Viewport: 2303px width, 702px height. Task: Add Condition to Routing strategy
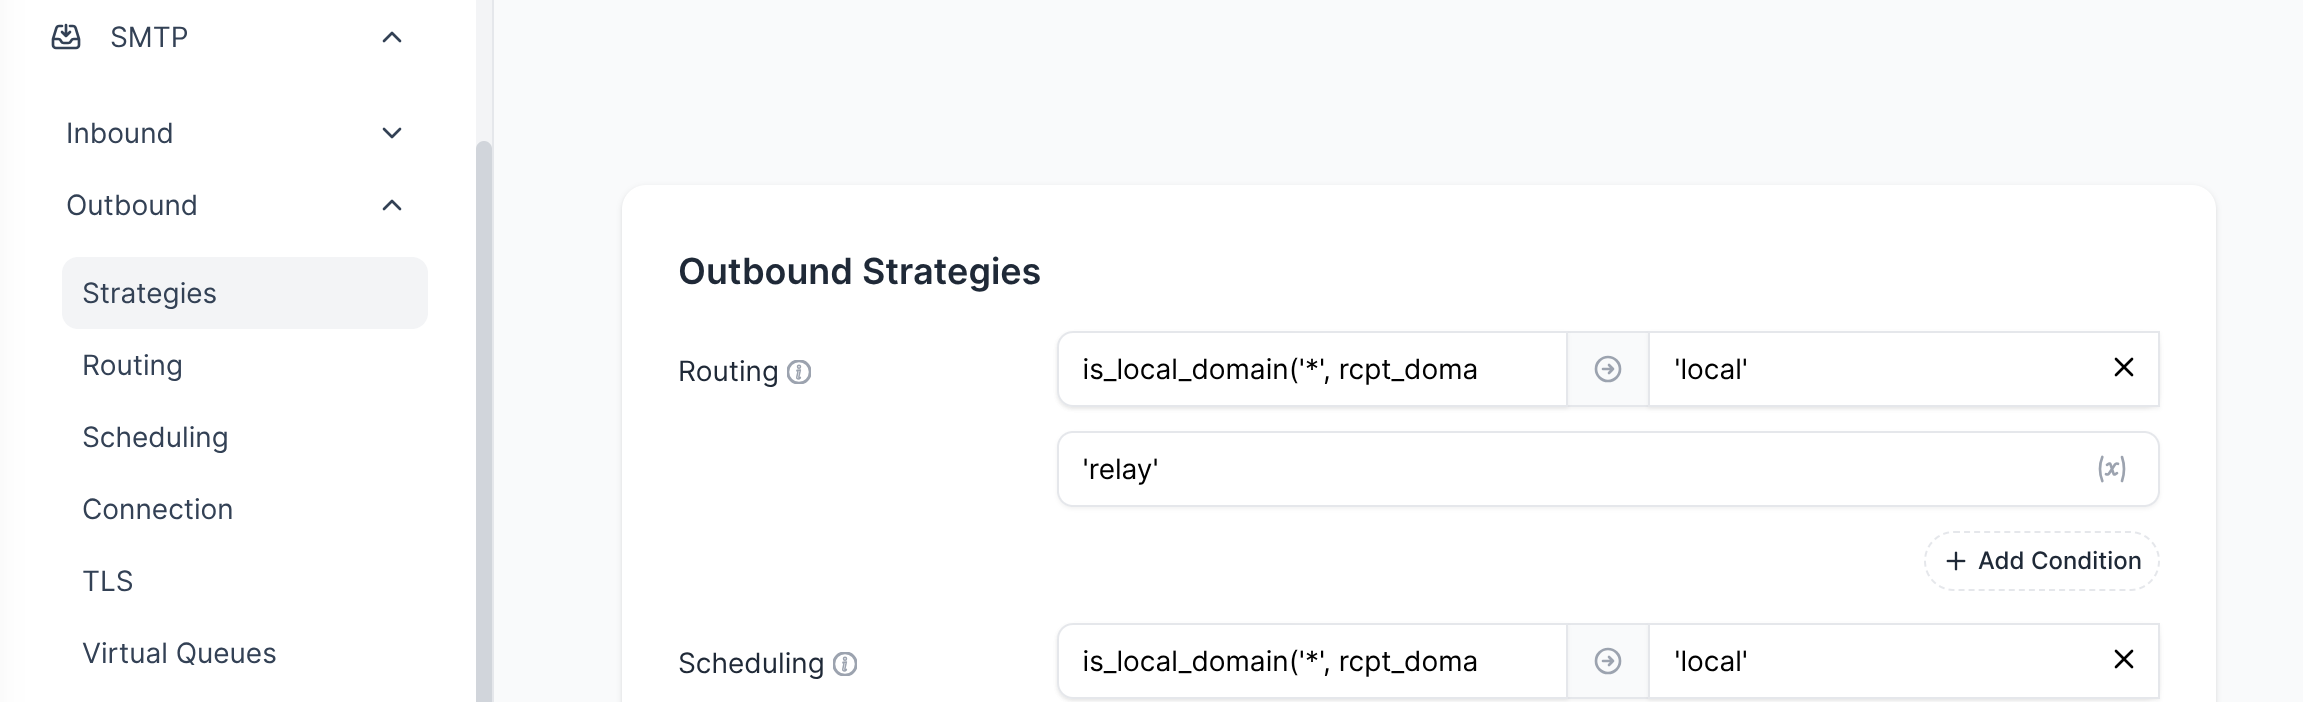(x=2041, y=561)
